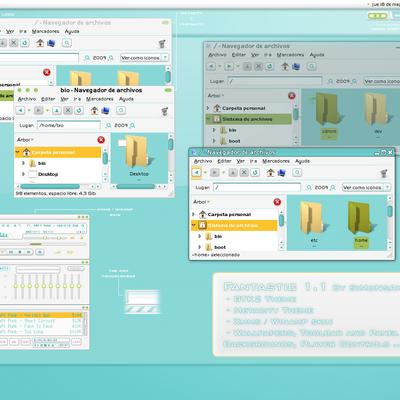Click Search icon in the partly hidden top-left window

(67, 43)
